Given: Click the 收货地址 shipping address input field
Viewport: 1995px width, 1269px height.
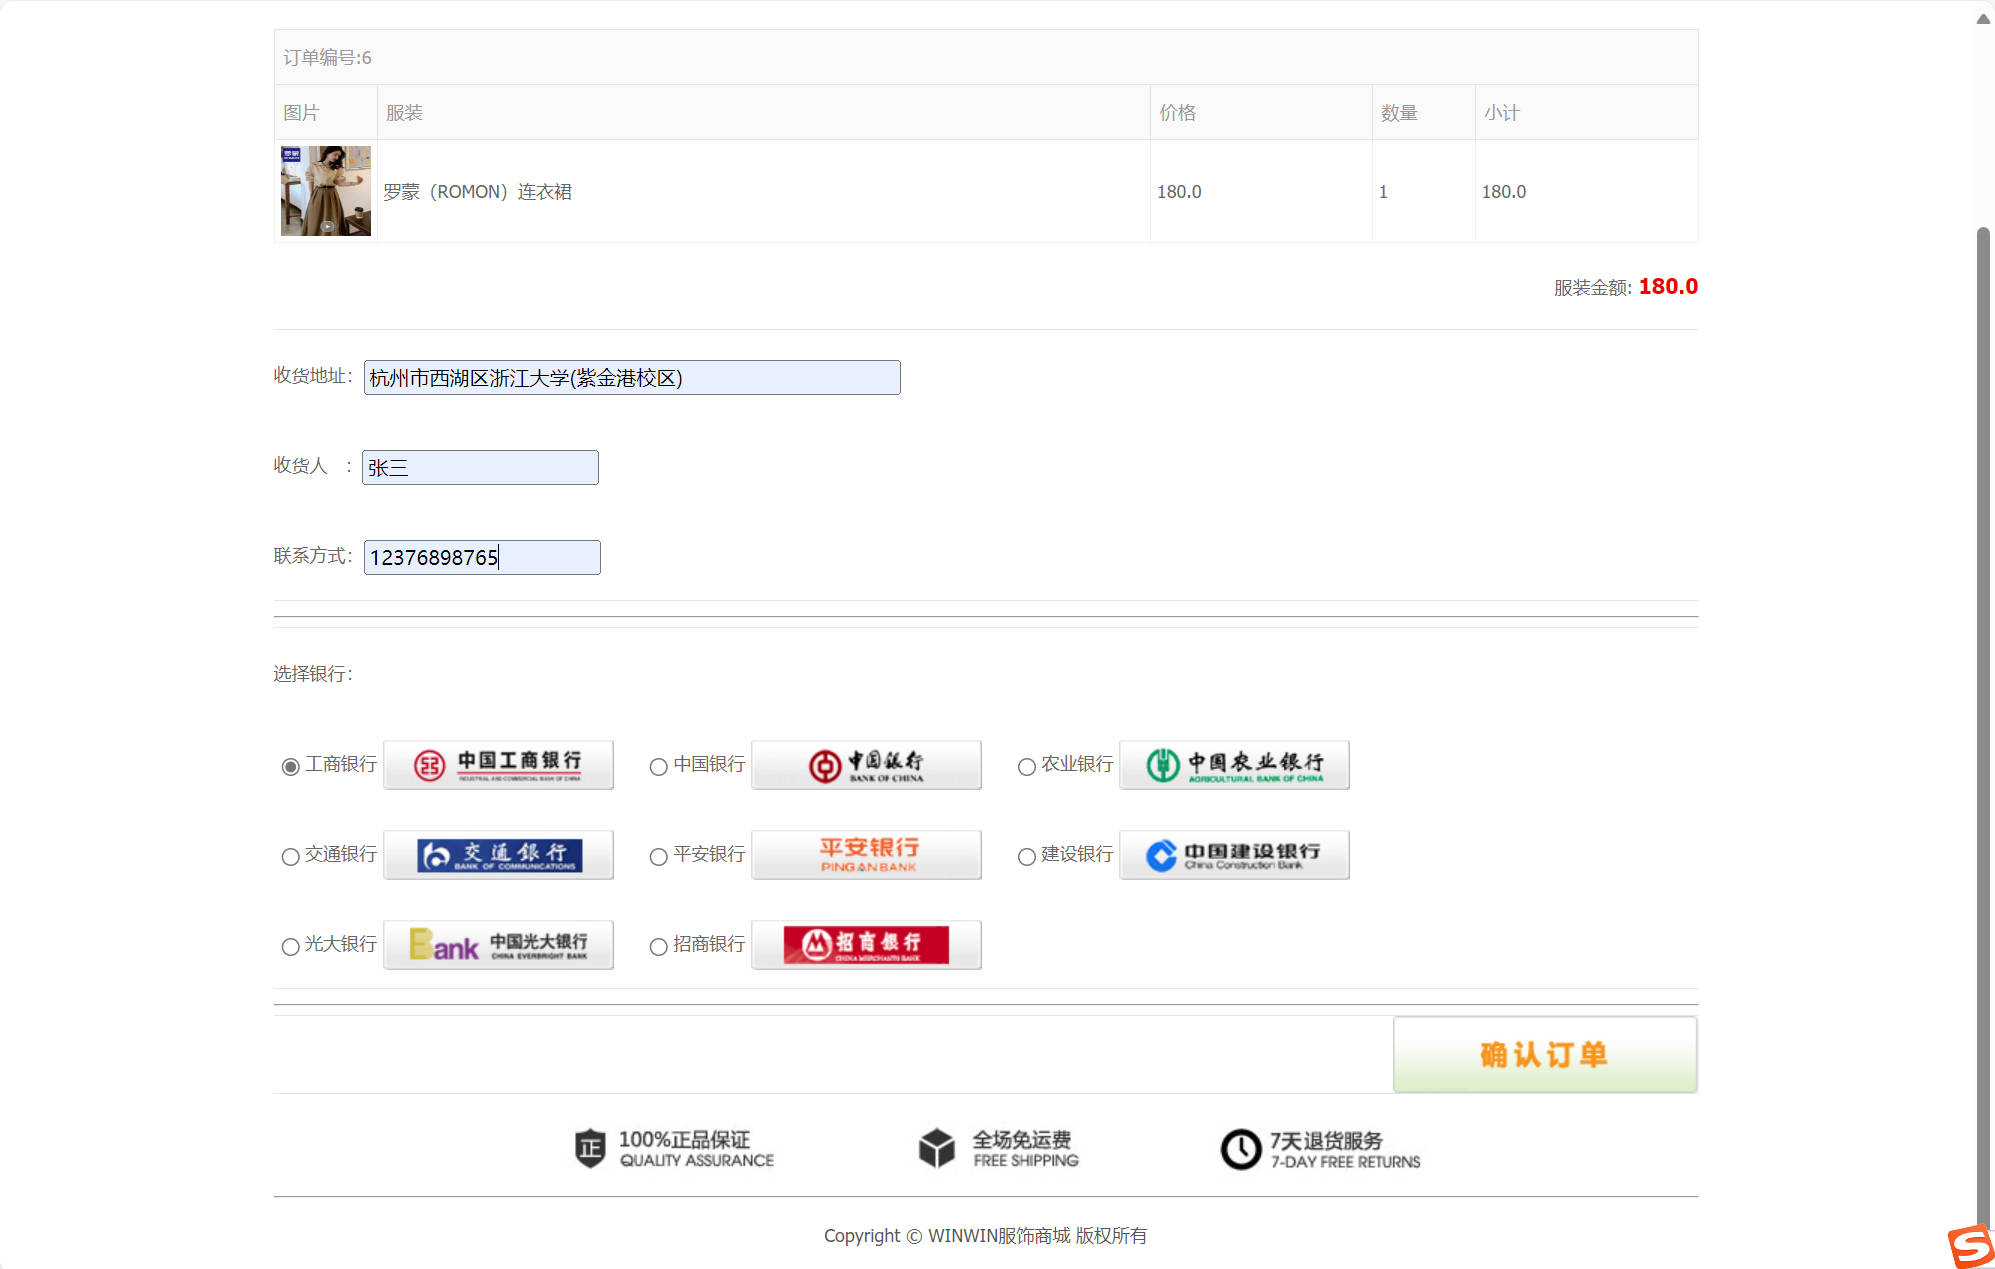Looking at the screenshot, I should (631, 378).
